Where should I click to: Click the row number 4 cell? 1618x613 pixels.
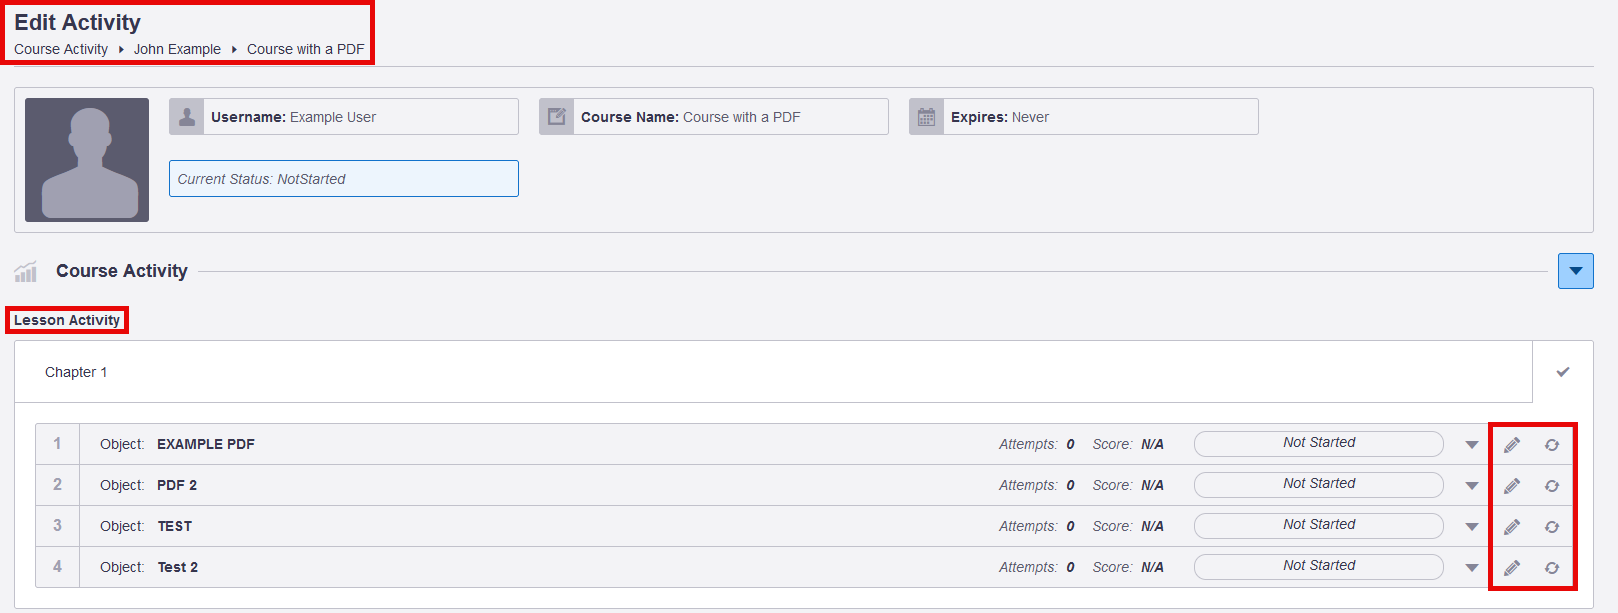[x=57, y=567]
